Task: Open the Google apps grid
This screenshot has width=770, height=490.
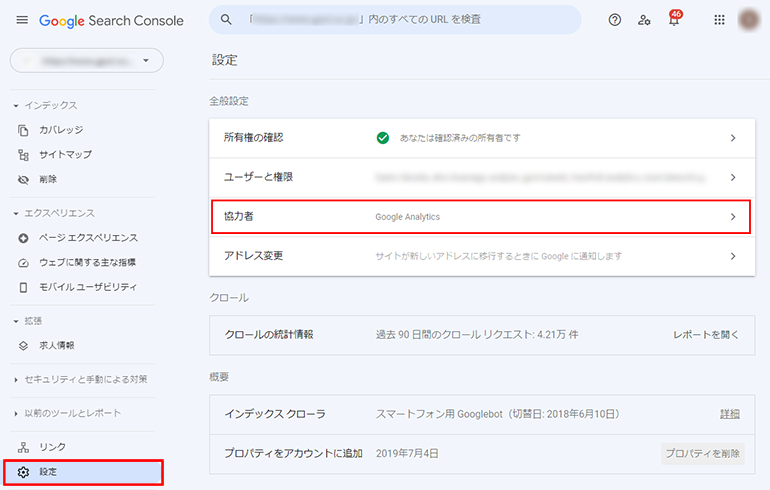Action: [x=719, y=20]
